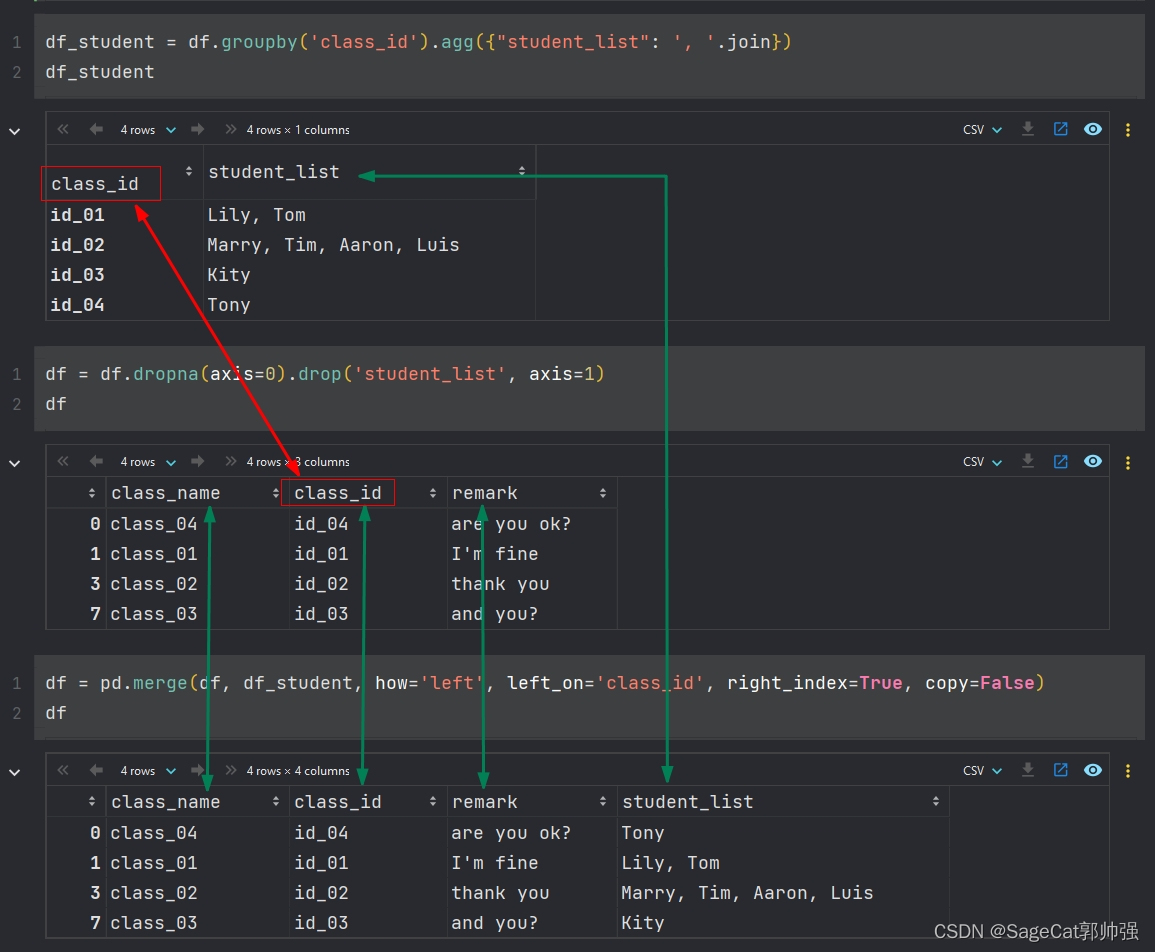The width and height of the screenshot is (1155, 952).
Task: Toggle eye view icon for df_student output
Action: 1093,130
